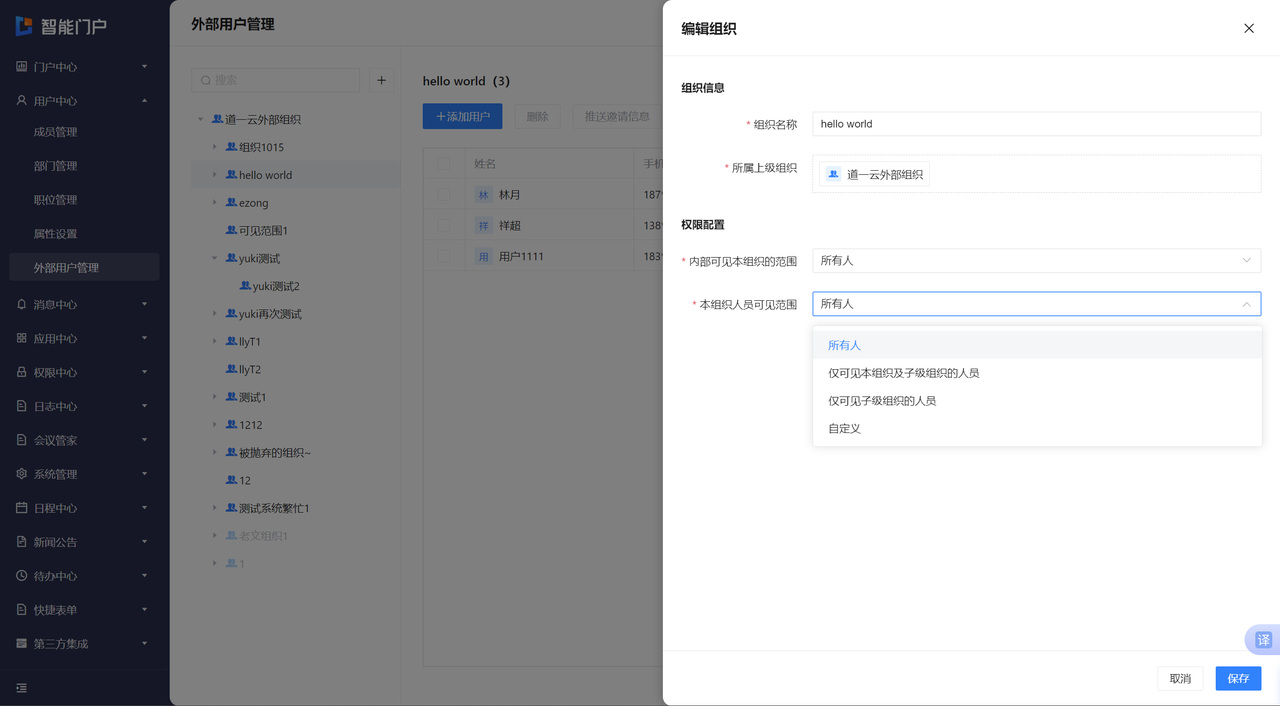Screen dimensions: 1280x706
Task: Select 仅可见子级组织的人员 option
Action: pyautogui.click(x=882, y=401)
